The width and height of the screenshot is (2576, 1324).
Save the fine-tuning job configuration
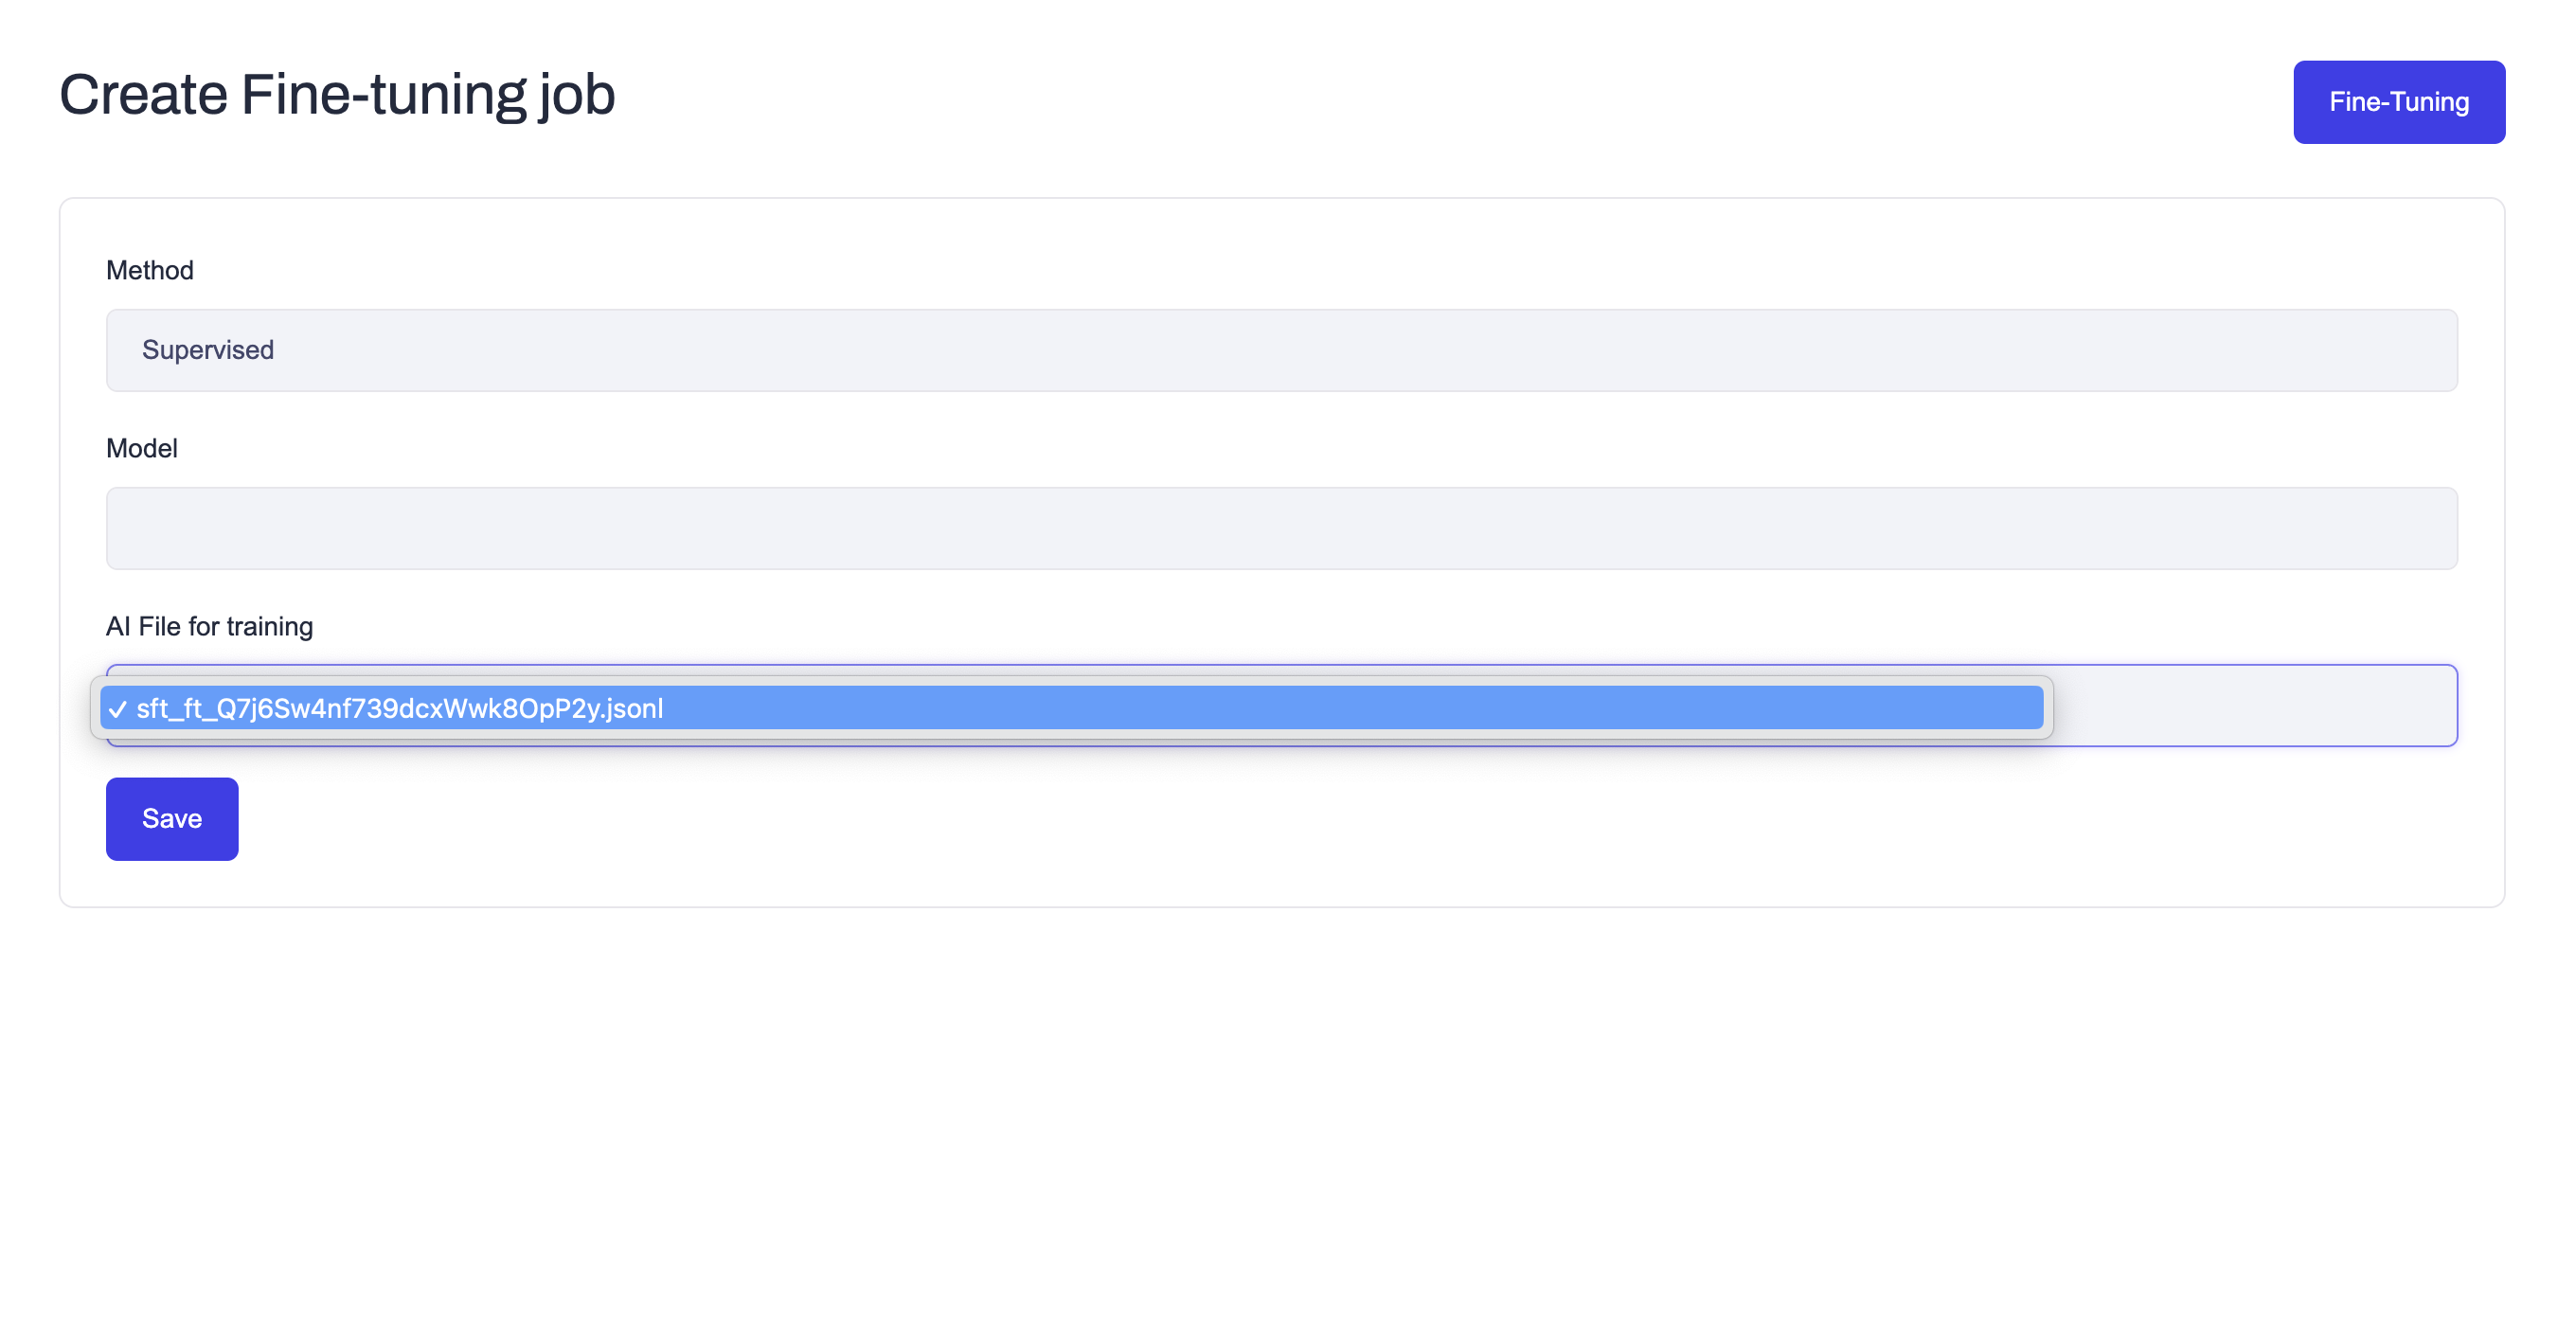point(171,818)
